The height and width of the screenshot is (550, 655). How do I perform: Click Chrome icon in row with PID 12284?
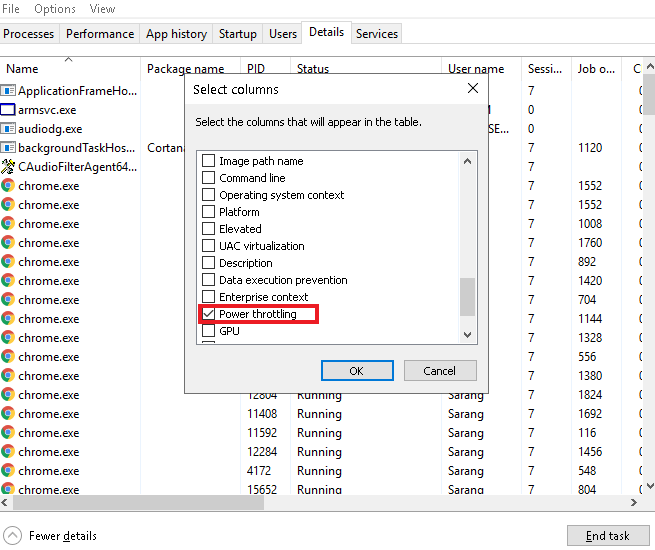[x=8, y=451]
